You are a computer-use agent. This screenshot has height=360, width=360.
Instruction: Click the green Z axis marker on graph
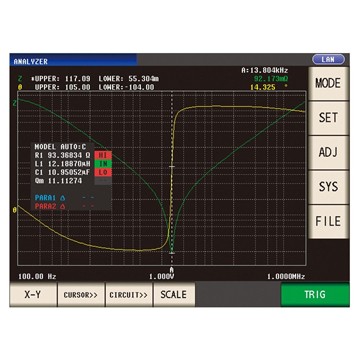tap(14, 103)
